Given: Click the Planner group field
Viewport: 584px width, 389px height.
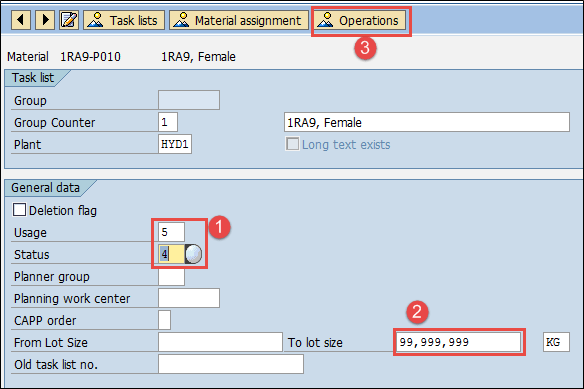Looking at the screenshot, I should (171, 276).
